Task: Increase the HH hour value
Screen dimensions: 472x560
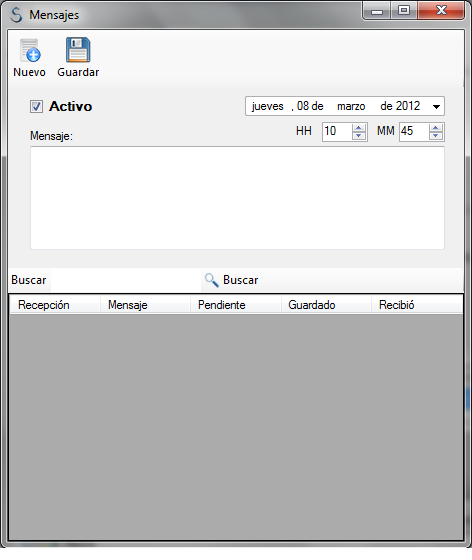Action: coord(359,128)
